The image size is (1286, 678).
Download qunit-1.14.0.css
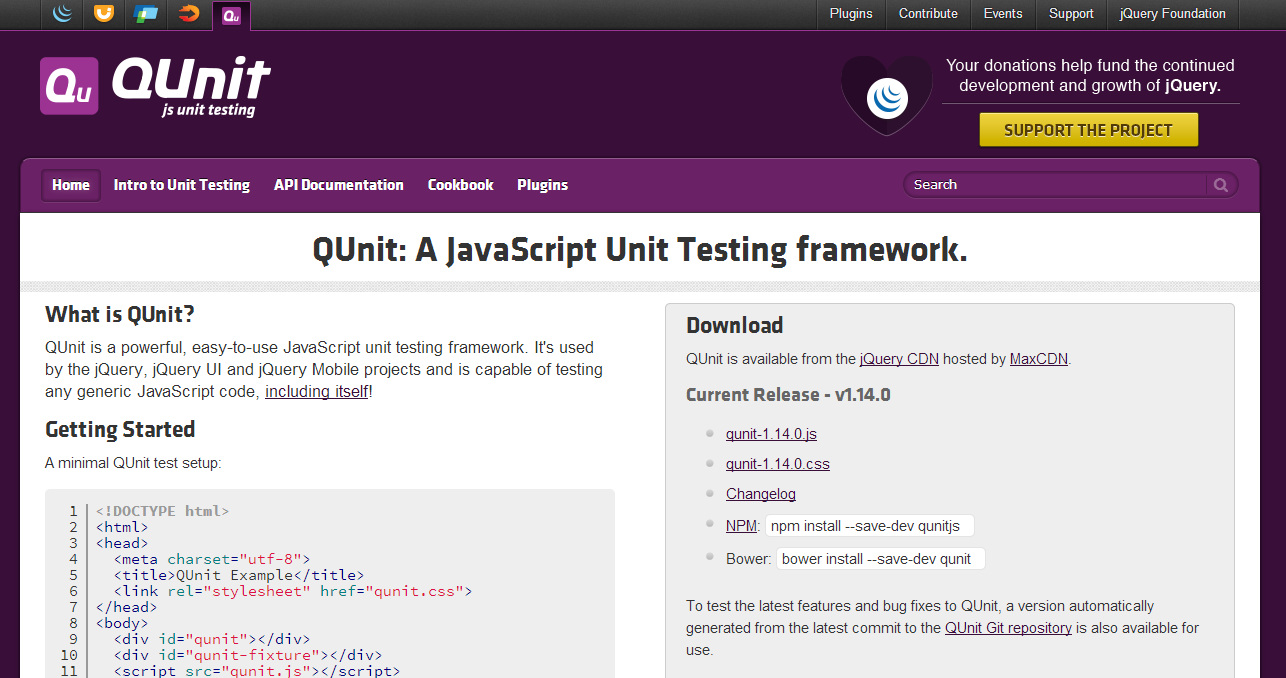click(778, 464)
